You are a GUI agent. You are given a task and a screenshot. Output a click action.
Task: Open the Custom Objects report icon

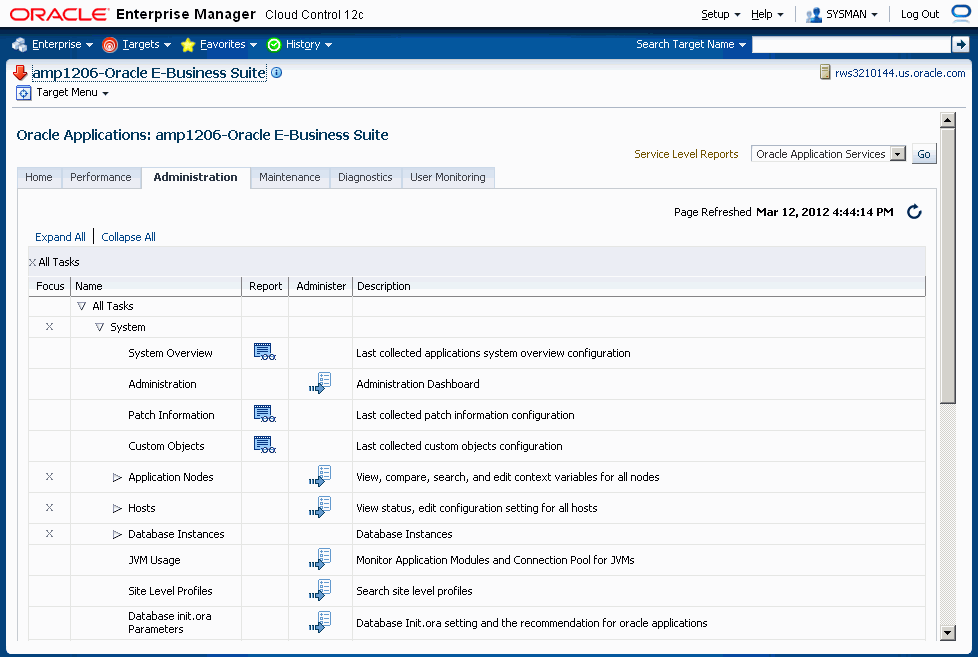[264, 445]
